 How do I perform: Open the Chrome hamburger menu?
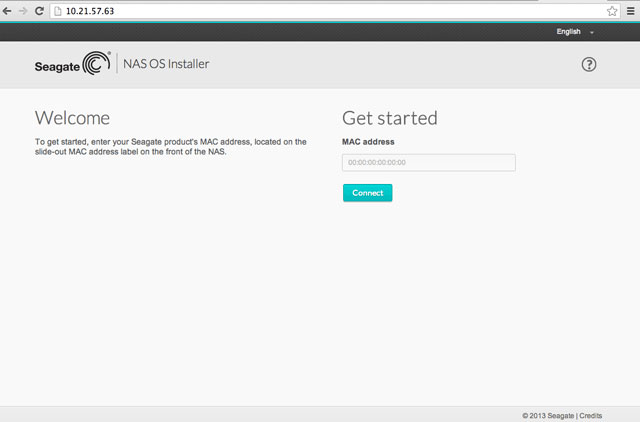630,10
